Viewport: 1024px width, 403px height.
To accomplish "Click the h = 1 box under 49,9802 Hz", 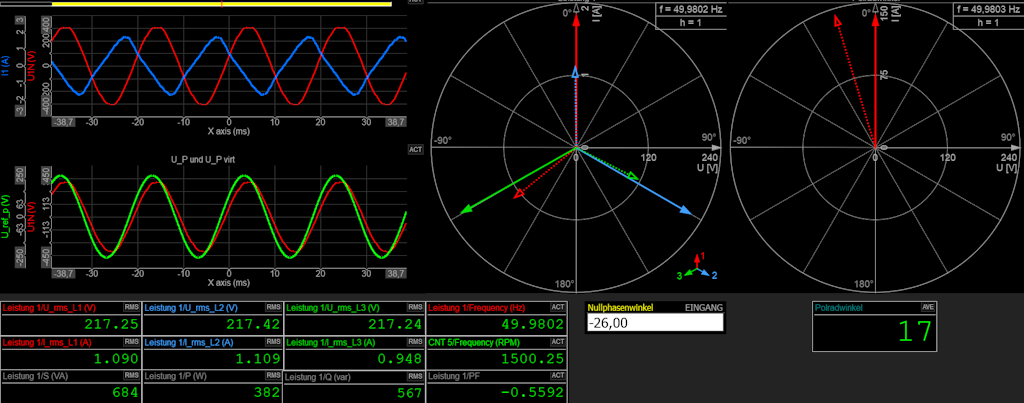I will point(691,23).
